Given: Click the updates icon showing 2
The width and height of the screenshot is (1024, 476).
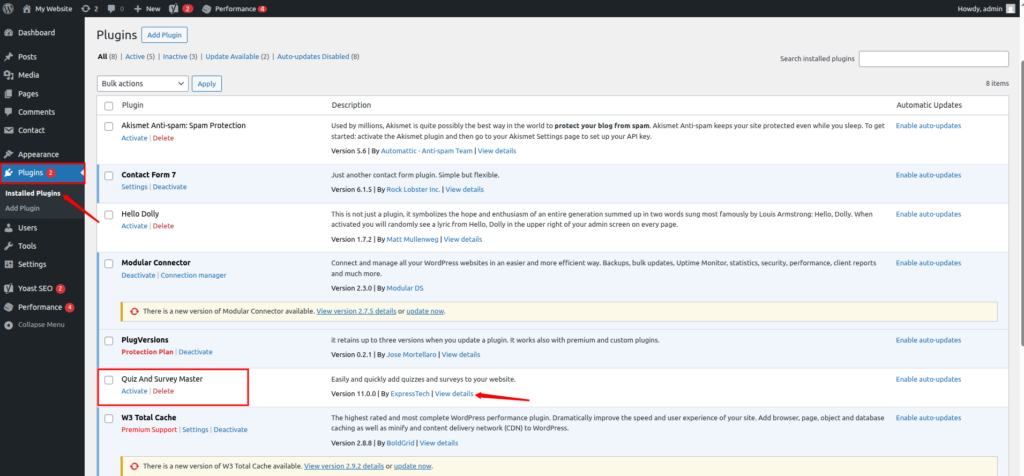Looking at the screenshot, I should 86,9.
